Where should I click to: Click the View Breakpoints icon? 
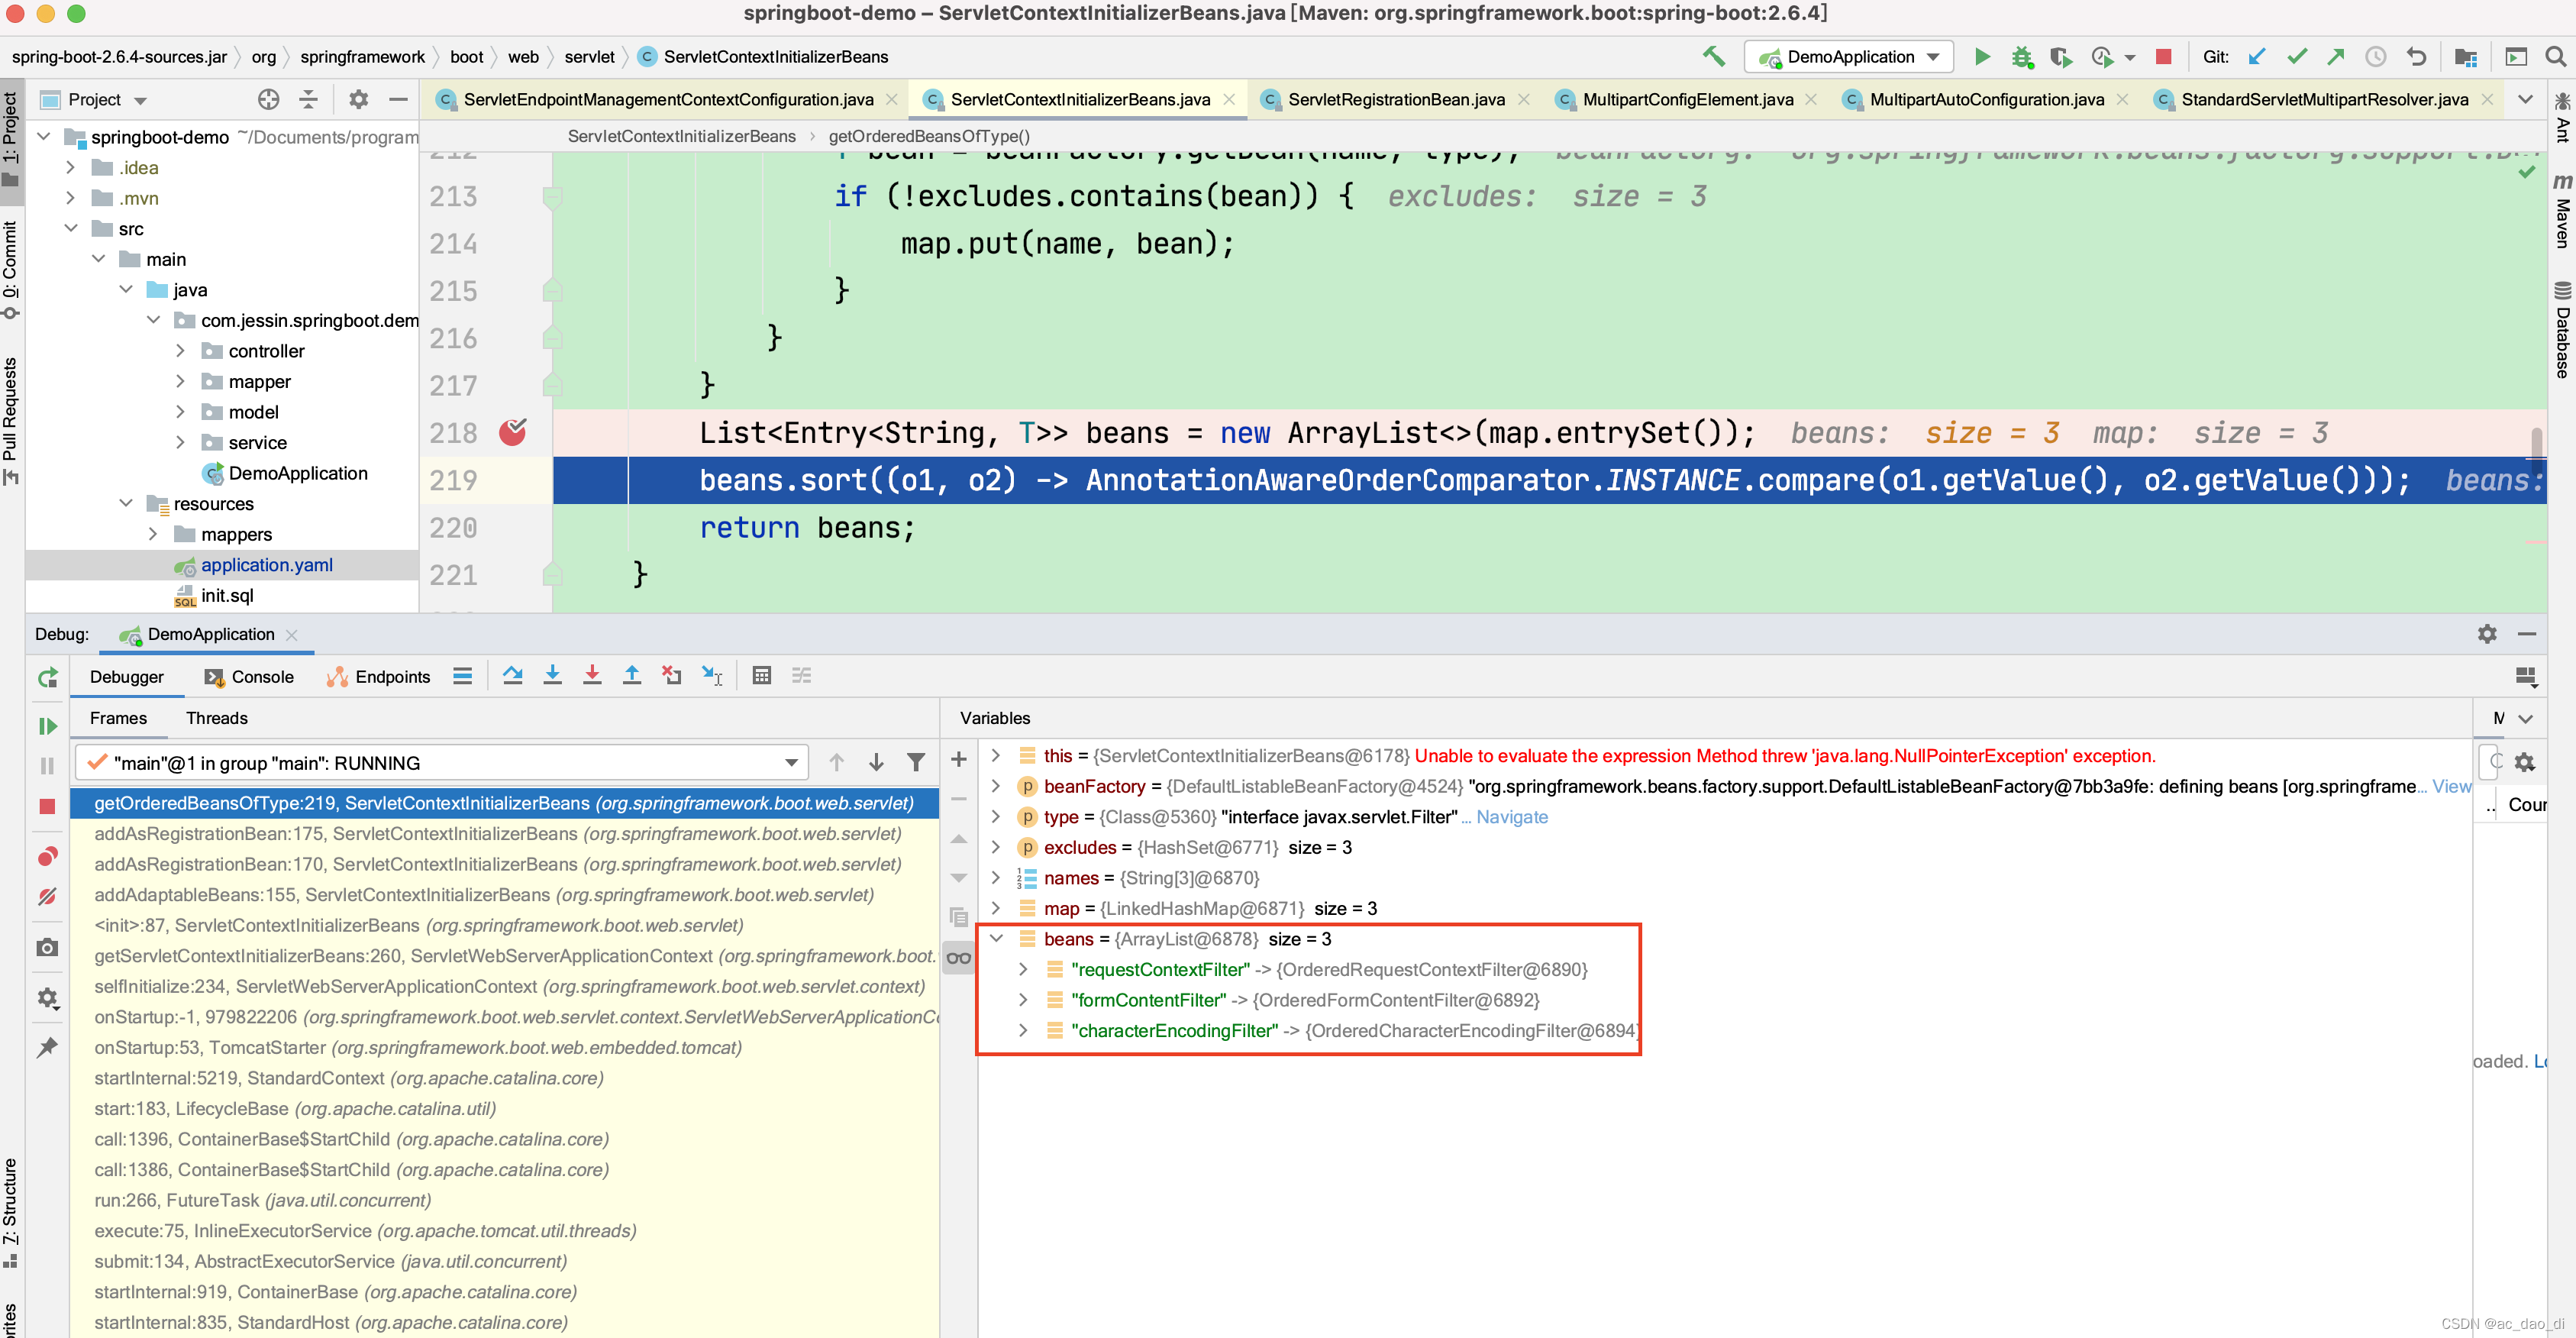point(47,857)
